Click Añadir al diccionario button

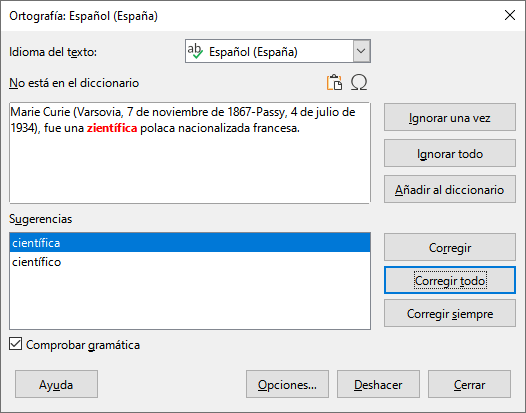click(450, 189)
